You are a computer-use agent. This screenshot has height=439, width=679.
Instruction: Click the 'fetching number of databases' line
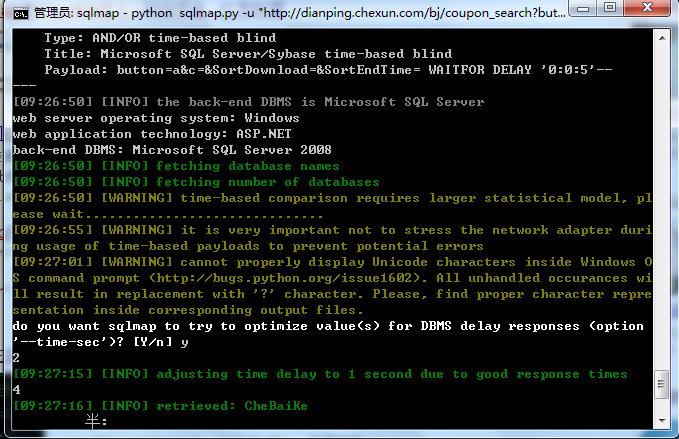pos(196,182)
